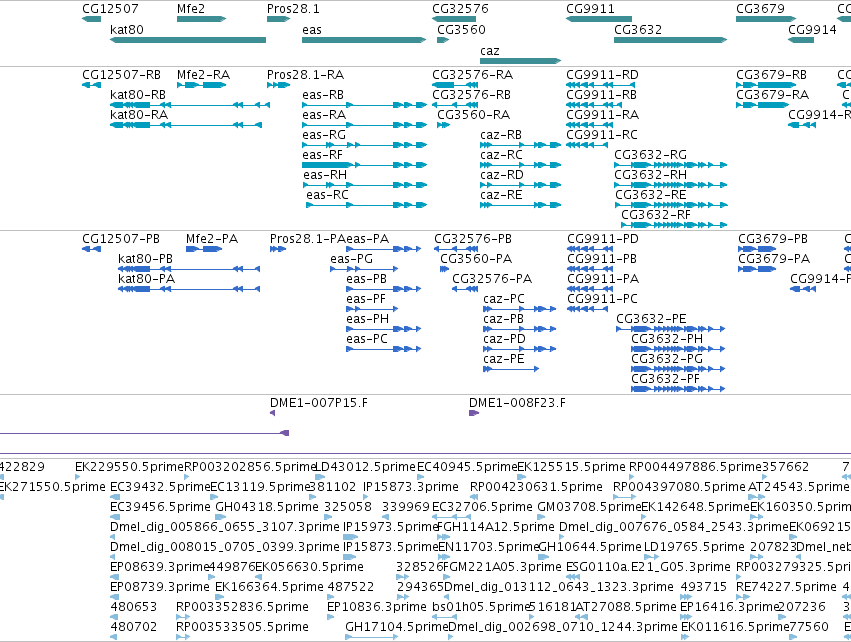Click the 'RE74227.5prime' EST label

[x=786, y=587]
